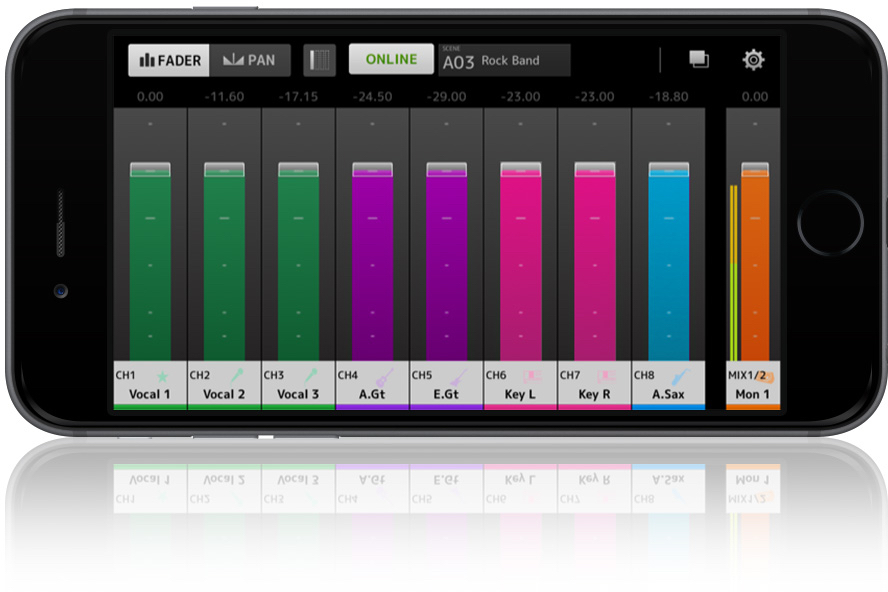Tap the keyboard icon on CH6 Key L

[532, 376]
